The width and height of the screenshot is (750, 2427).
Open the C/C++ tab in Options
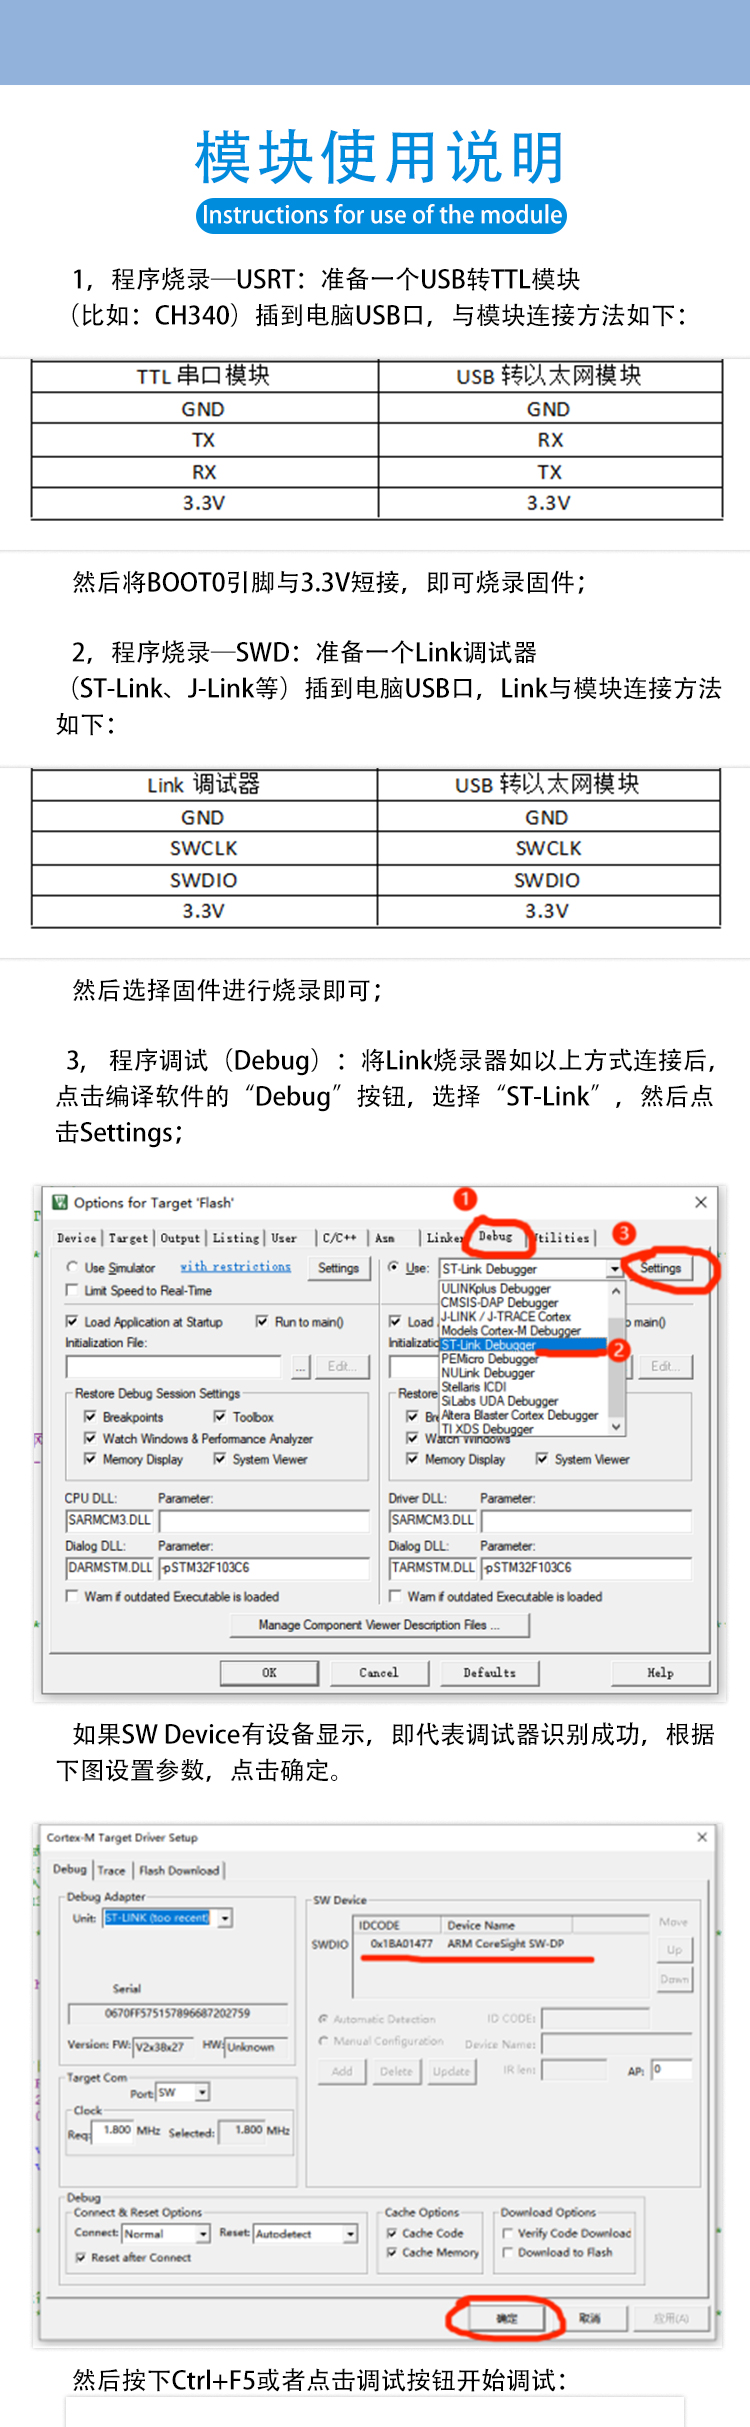point(339,1238)
